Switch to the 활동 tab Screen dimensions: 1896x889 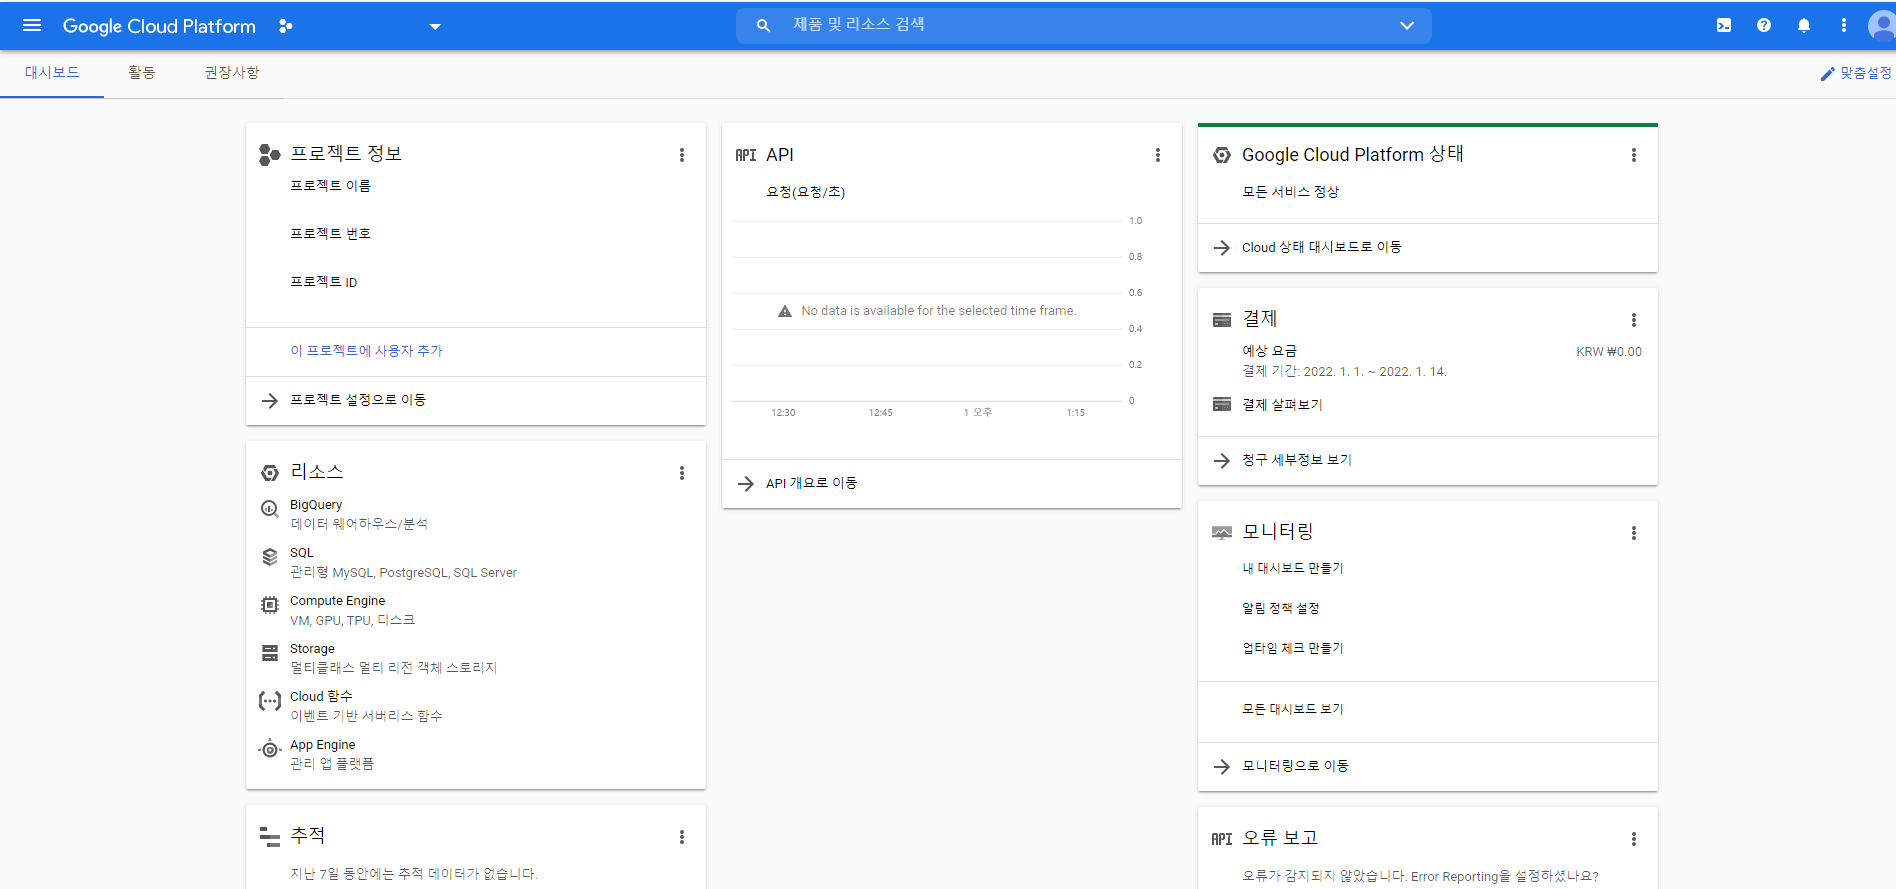(142, 73)
